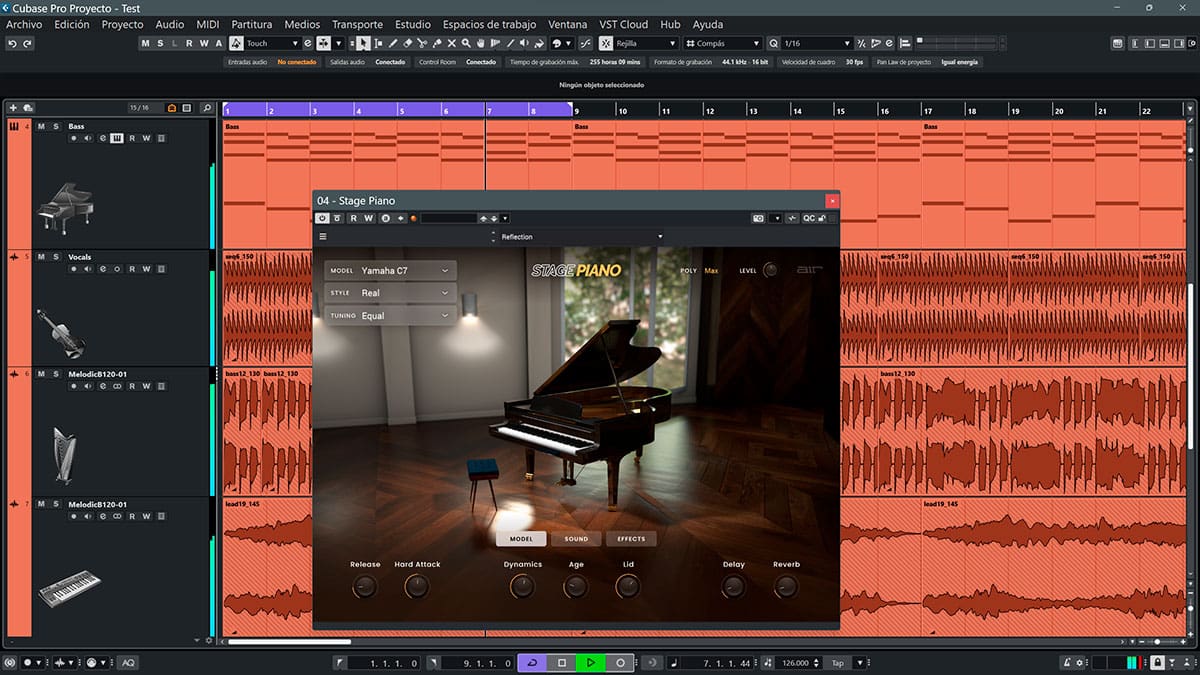Click the Record button in transport

(x=620, y=662)
